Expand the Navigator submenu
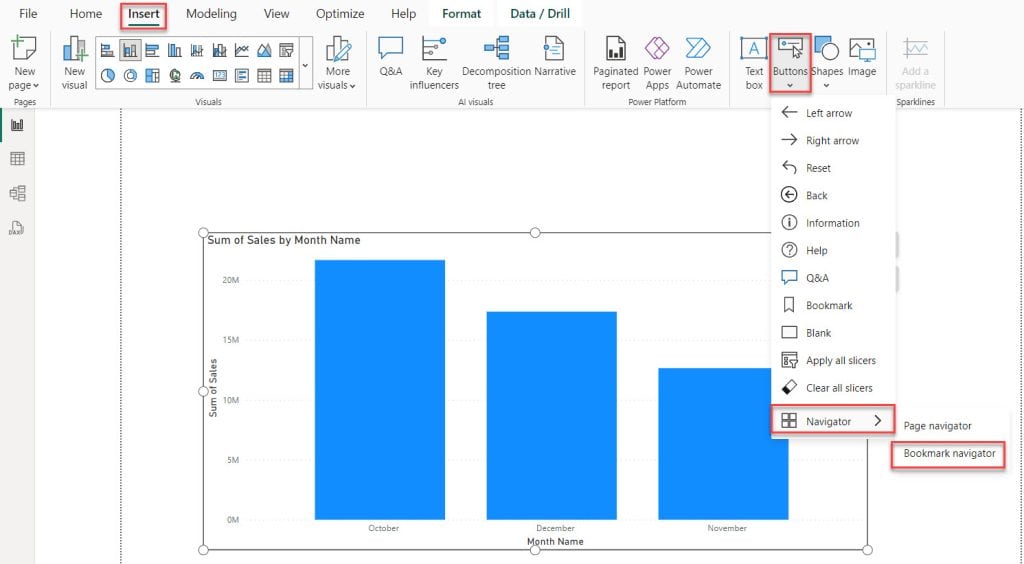 [x=833, y=421]
